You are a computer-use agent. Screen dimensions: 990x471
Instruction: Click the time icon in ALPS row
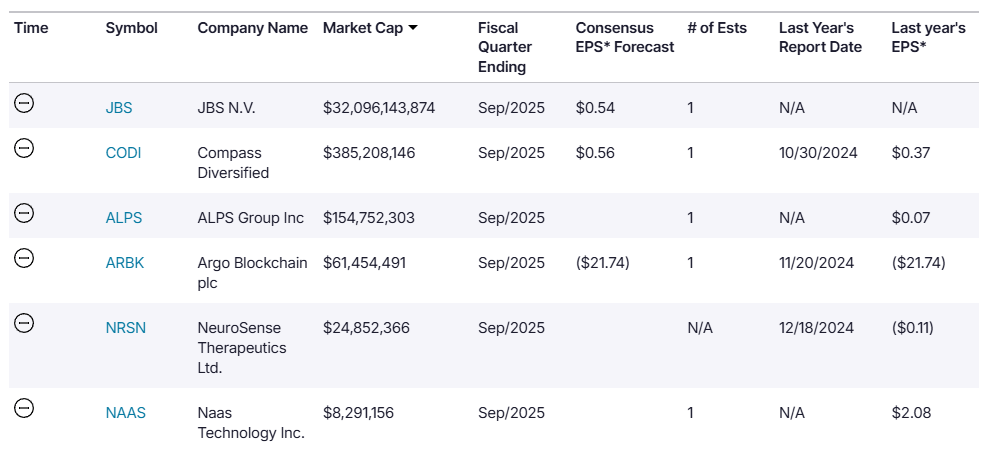point(25,213)
